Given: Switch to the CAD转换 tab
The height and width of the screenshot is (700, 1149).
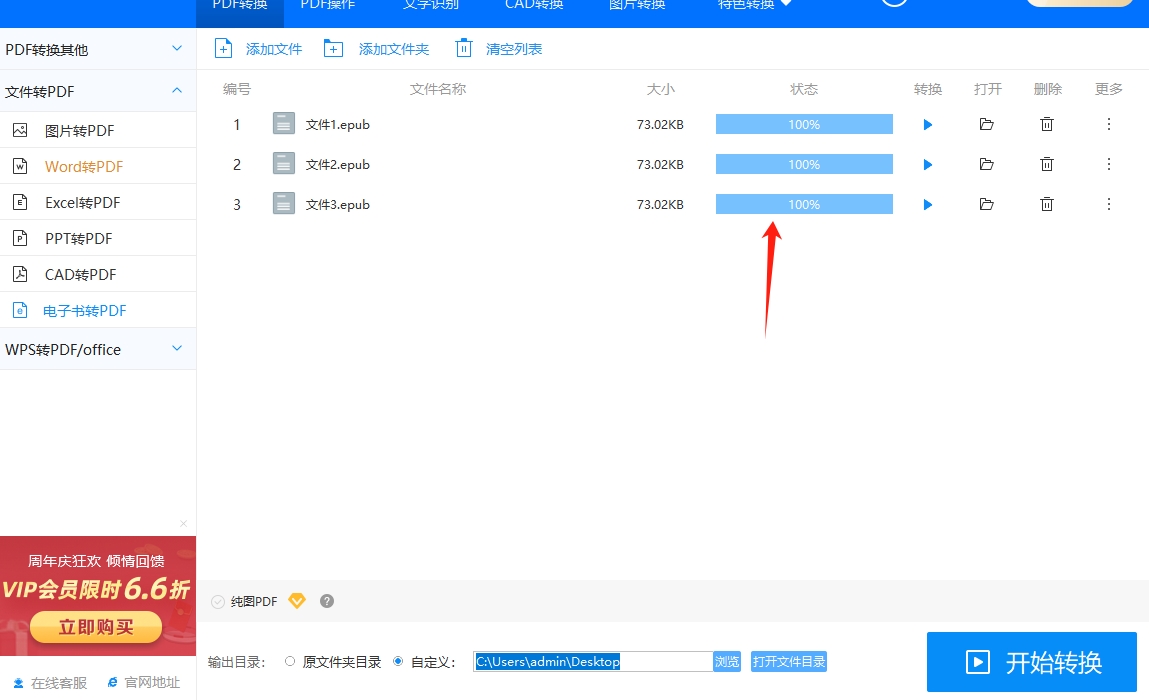Looking at the screenshot, I should [x=534, y=4].
